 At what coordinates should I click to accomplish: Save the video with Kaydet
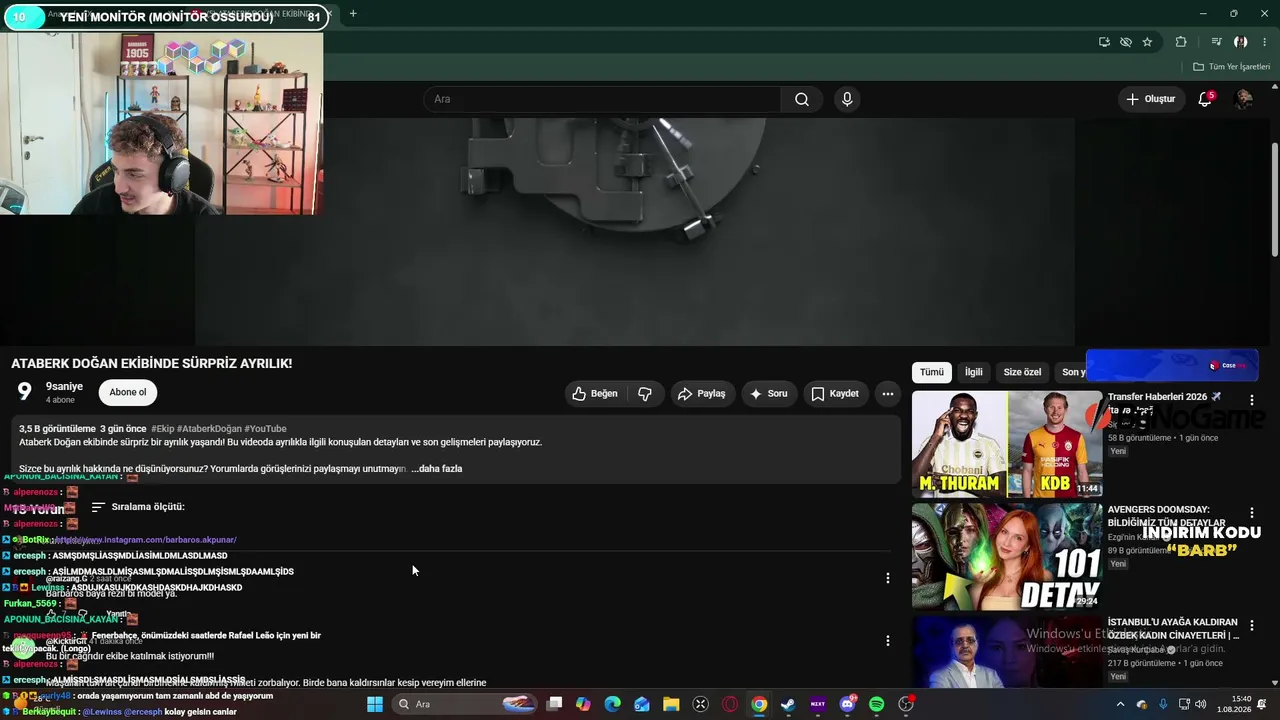835,394
